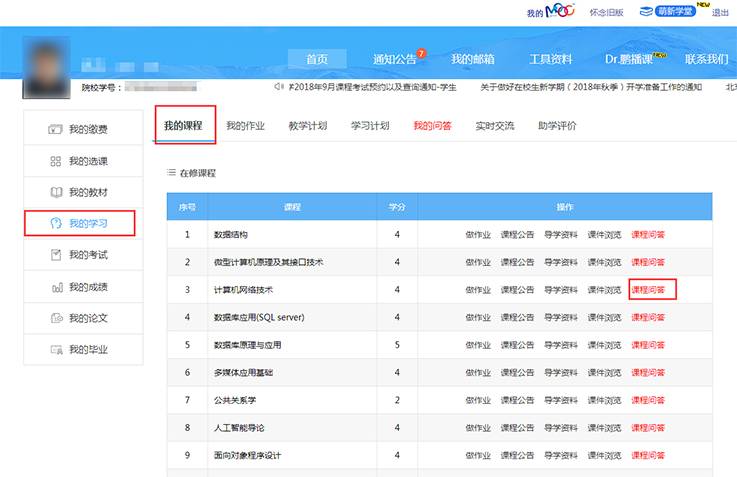The image size is (737, 477).
Task: Open 课程问答 for 面向对象程序设计
Action: 648,455
